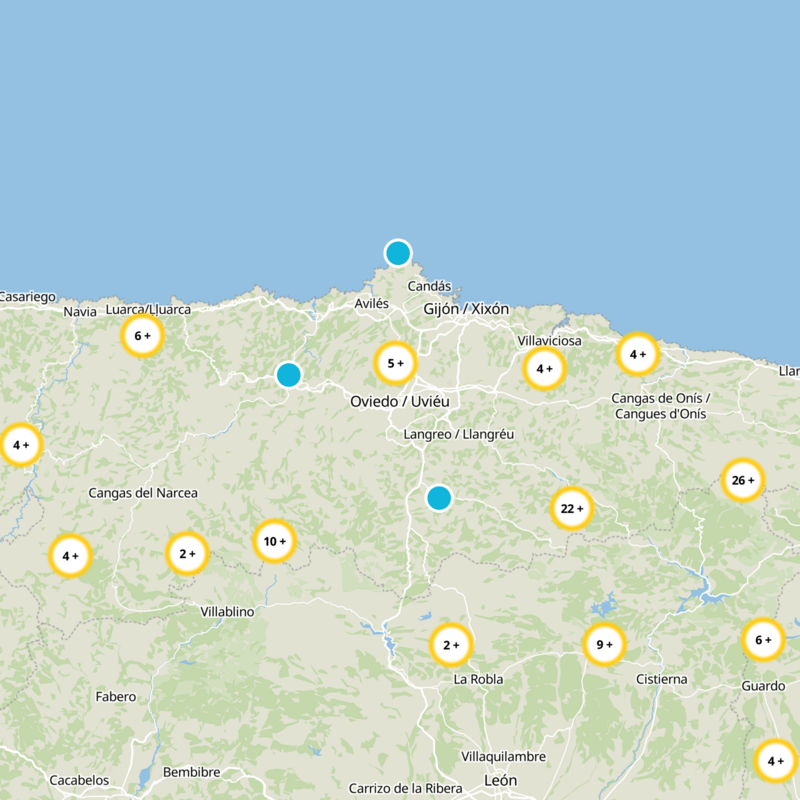Viewport: 800px width, 800px height.
Task: Click the 4+ cluster near Cangas de Onís
Action: pos(640,352)
